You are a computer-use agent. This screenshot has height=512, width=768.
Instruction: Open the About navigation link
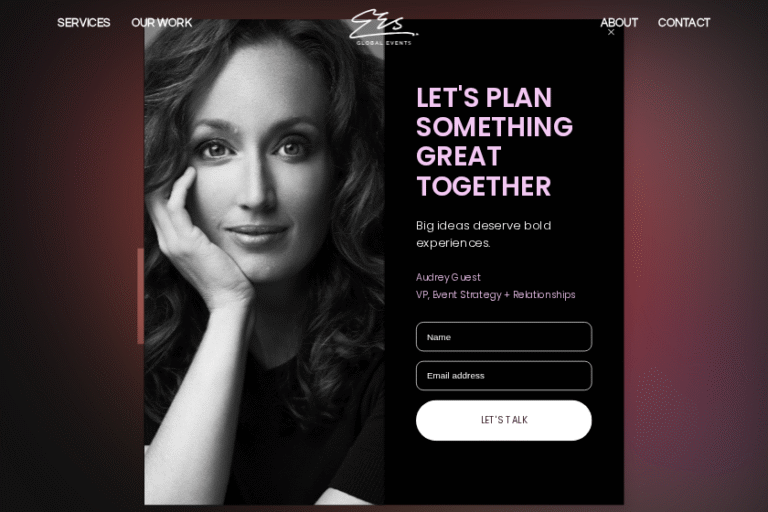619,23
